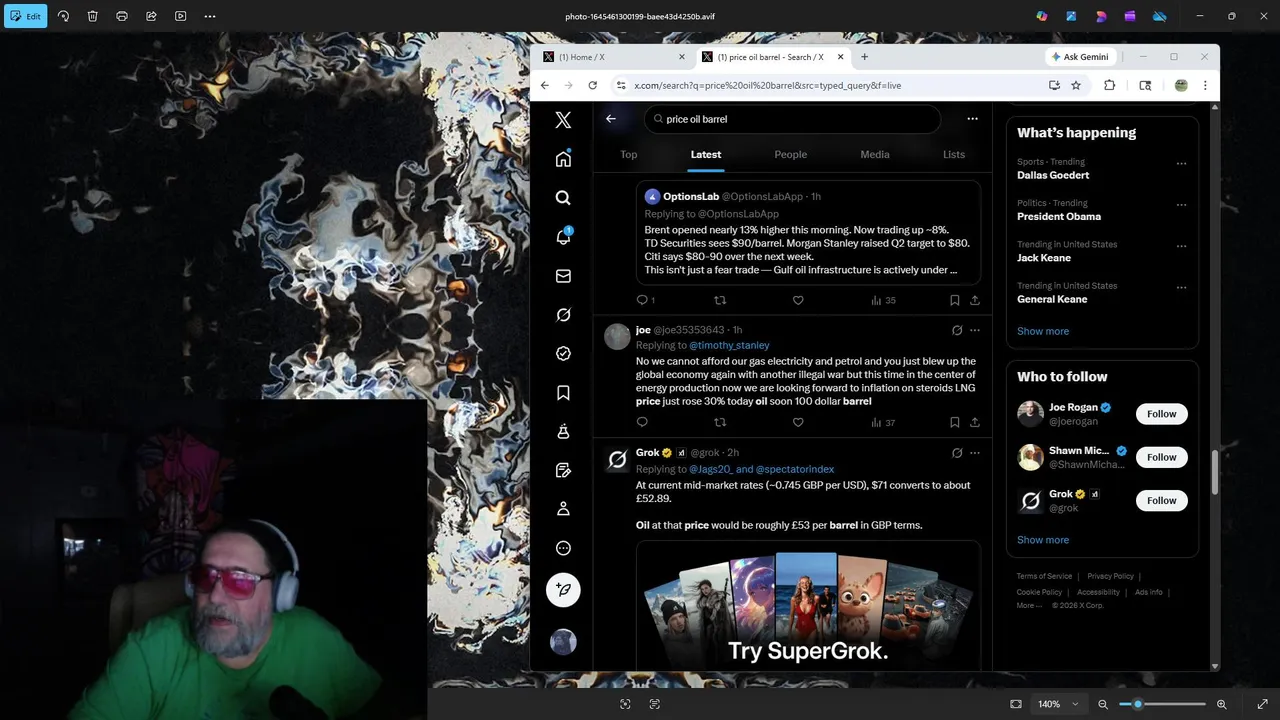The image size is (1280, 720).
Task: Open the profile icon in X sidebar
Action: 563,509
